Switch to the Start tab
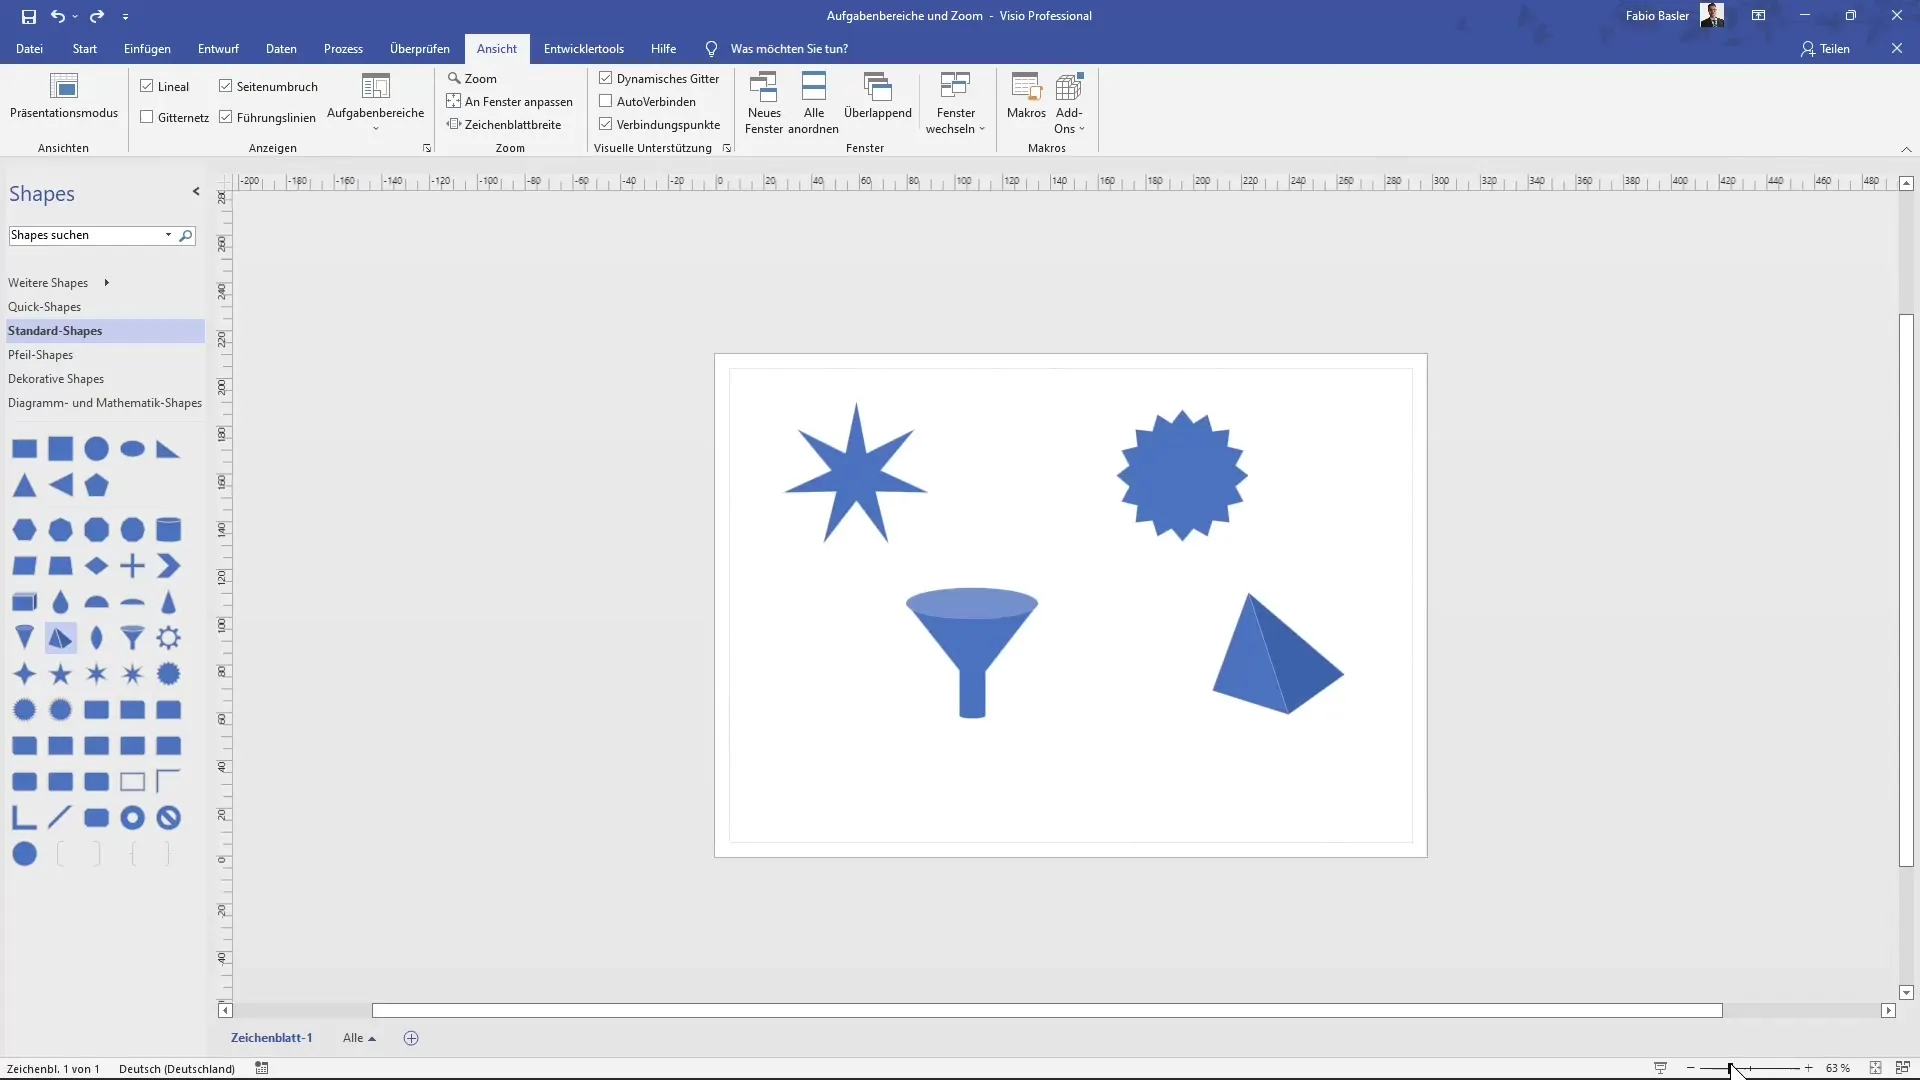Viewport: 1920px width, 1080px height. [x=85, y=48]
